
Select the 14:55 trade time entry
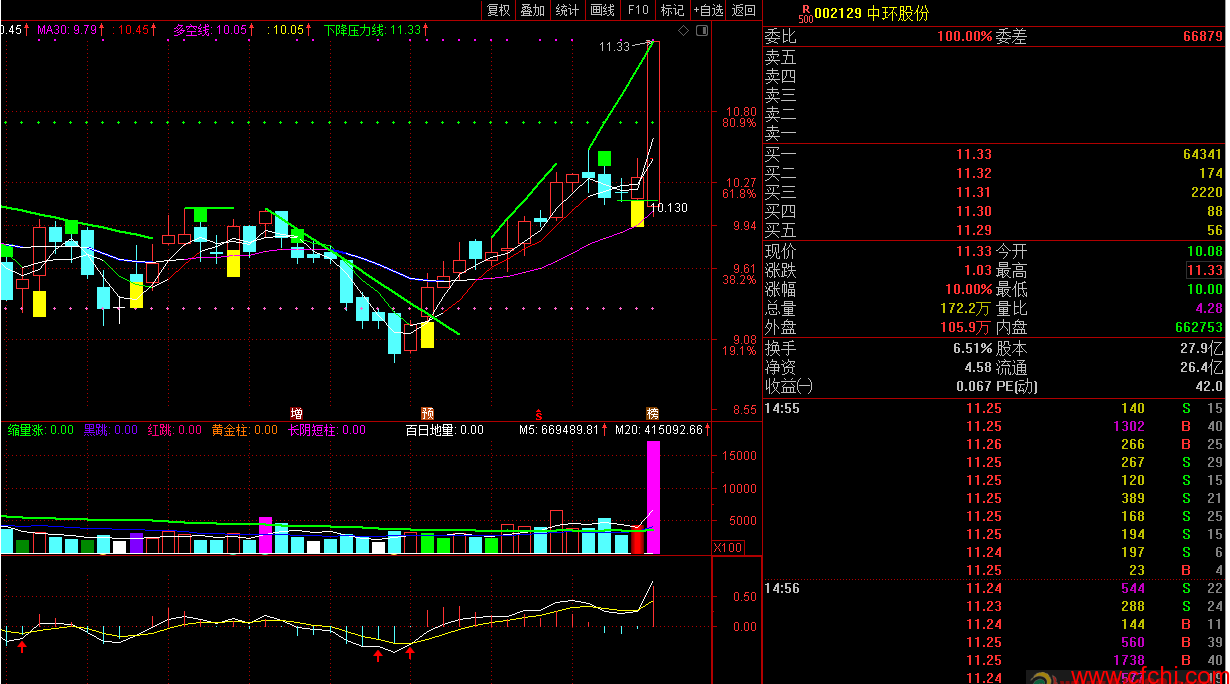(x=782, y=408)
